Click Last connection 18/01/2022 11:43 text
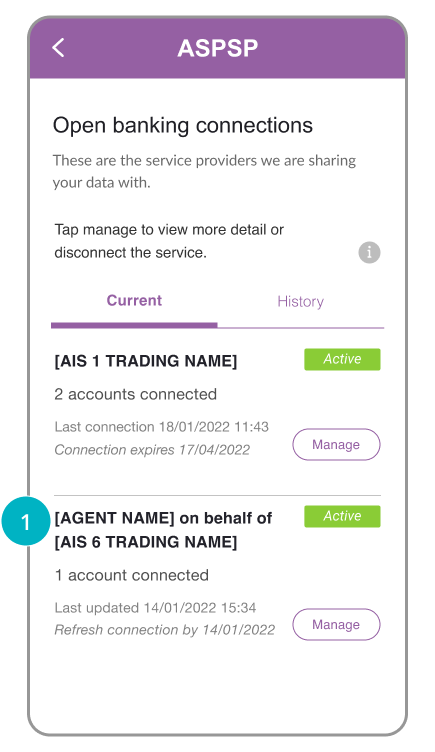This screenshot has width=435, height=752. coord(162,427)
